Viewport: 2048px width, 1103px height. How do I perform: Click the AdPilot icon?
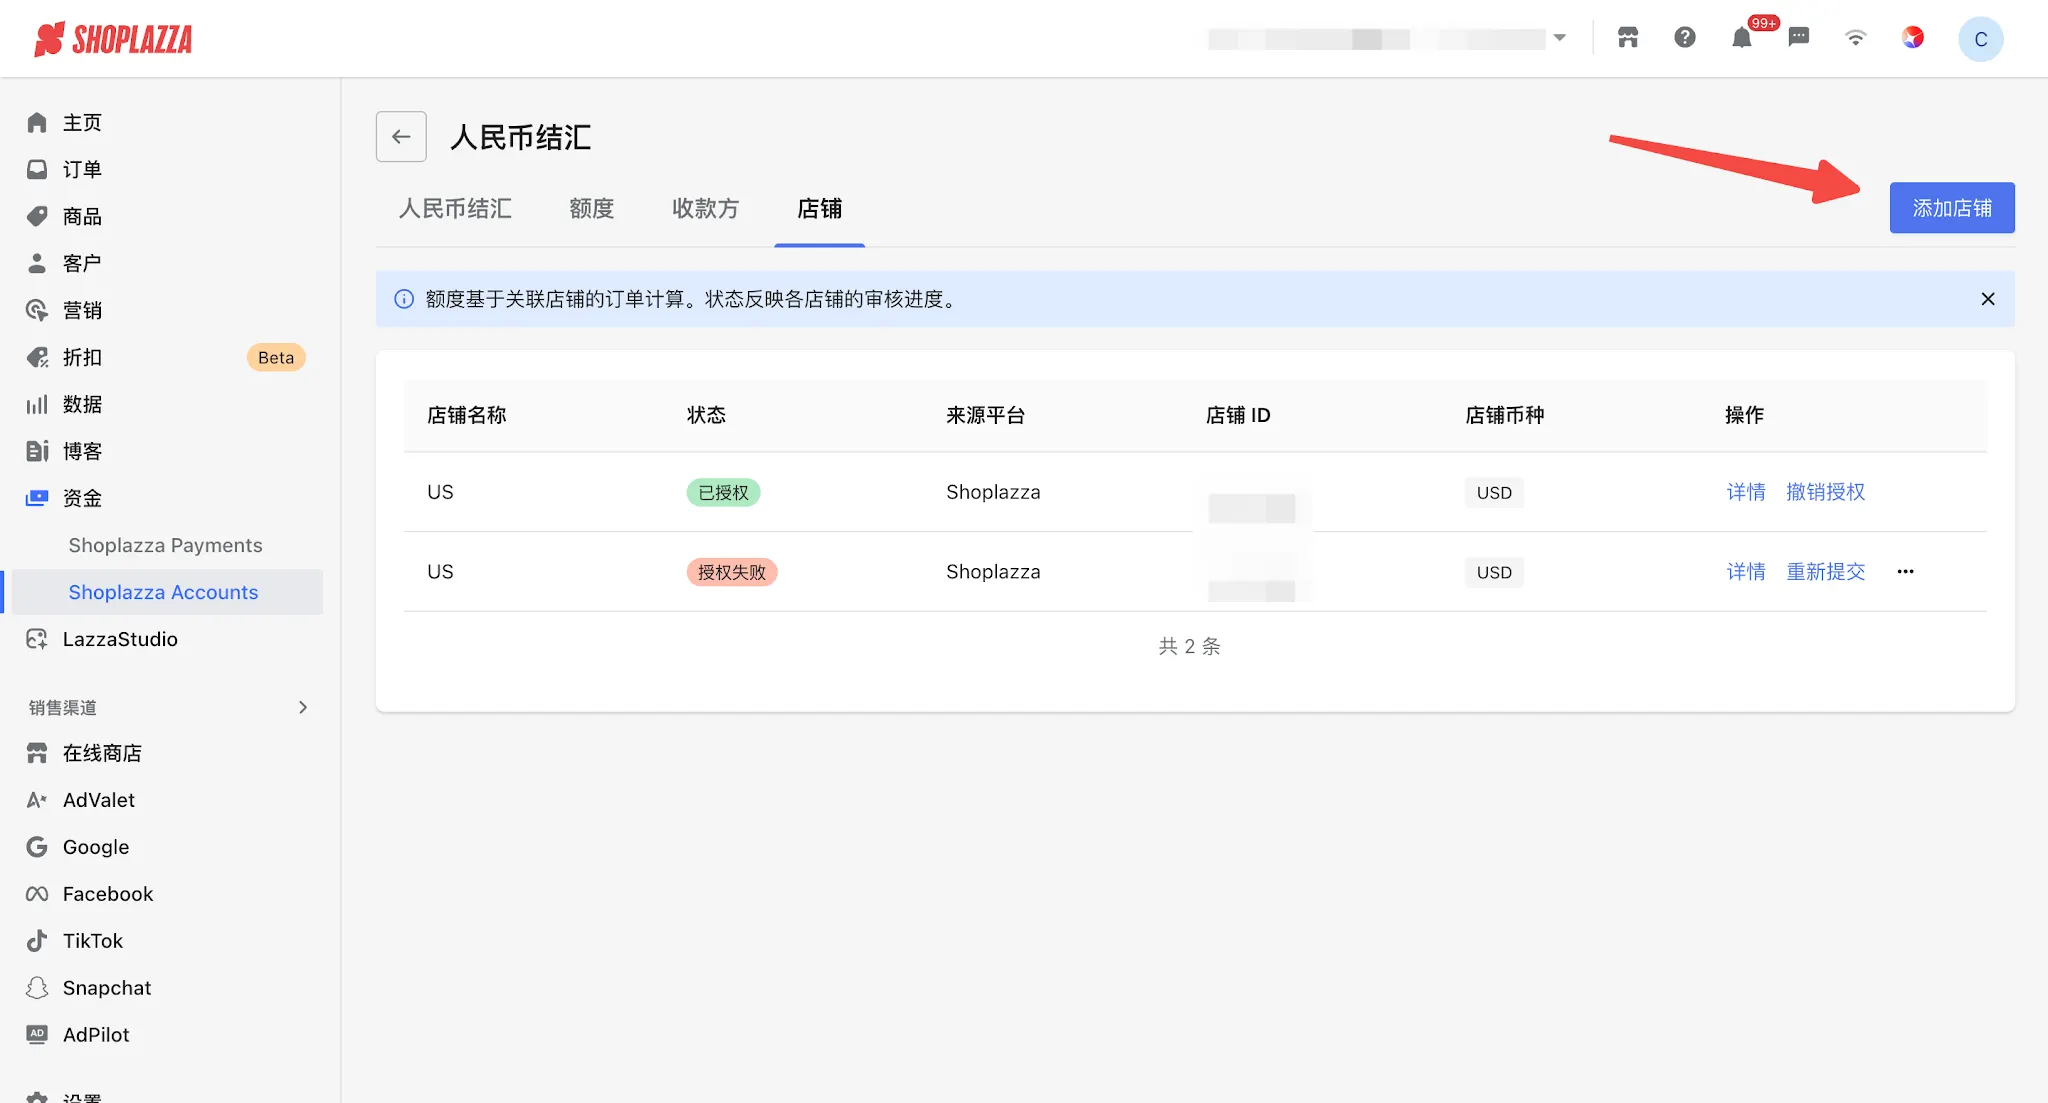37,1035
